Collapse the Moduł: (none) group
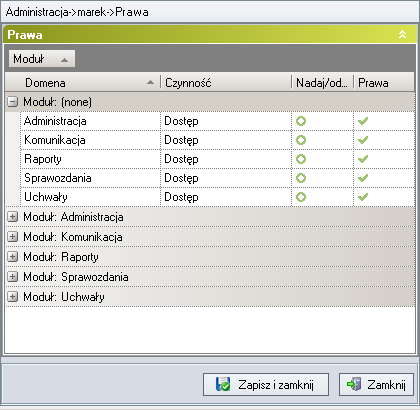Viewport: 420px width, 410px height. coord(12,102)
